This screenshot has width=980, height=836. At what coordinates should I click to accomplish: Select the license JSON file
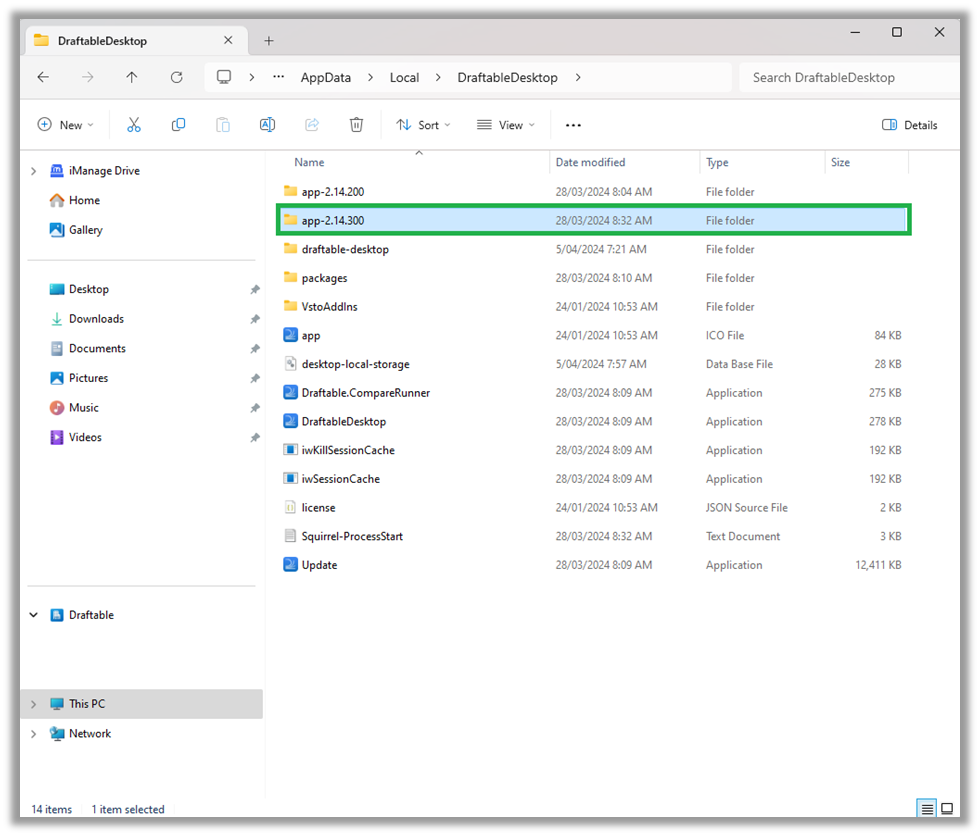pos(592,507)
